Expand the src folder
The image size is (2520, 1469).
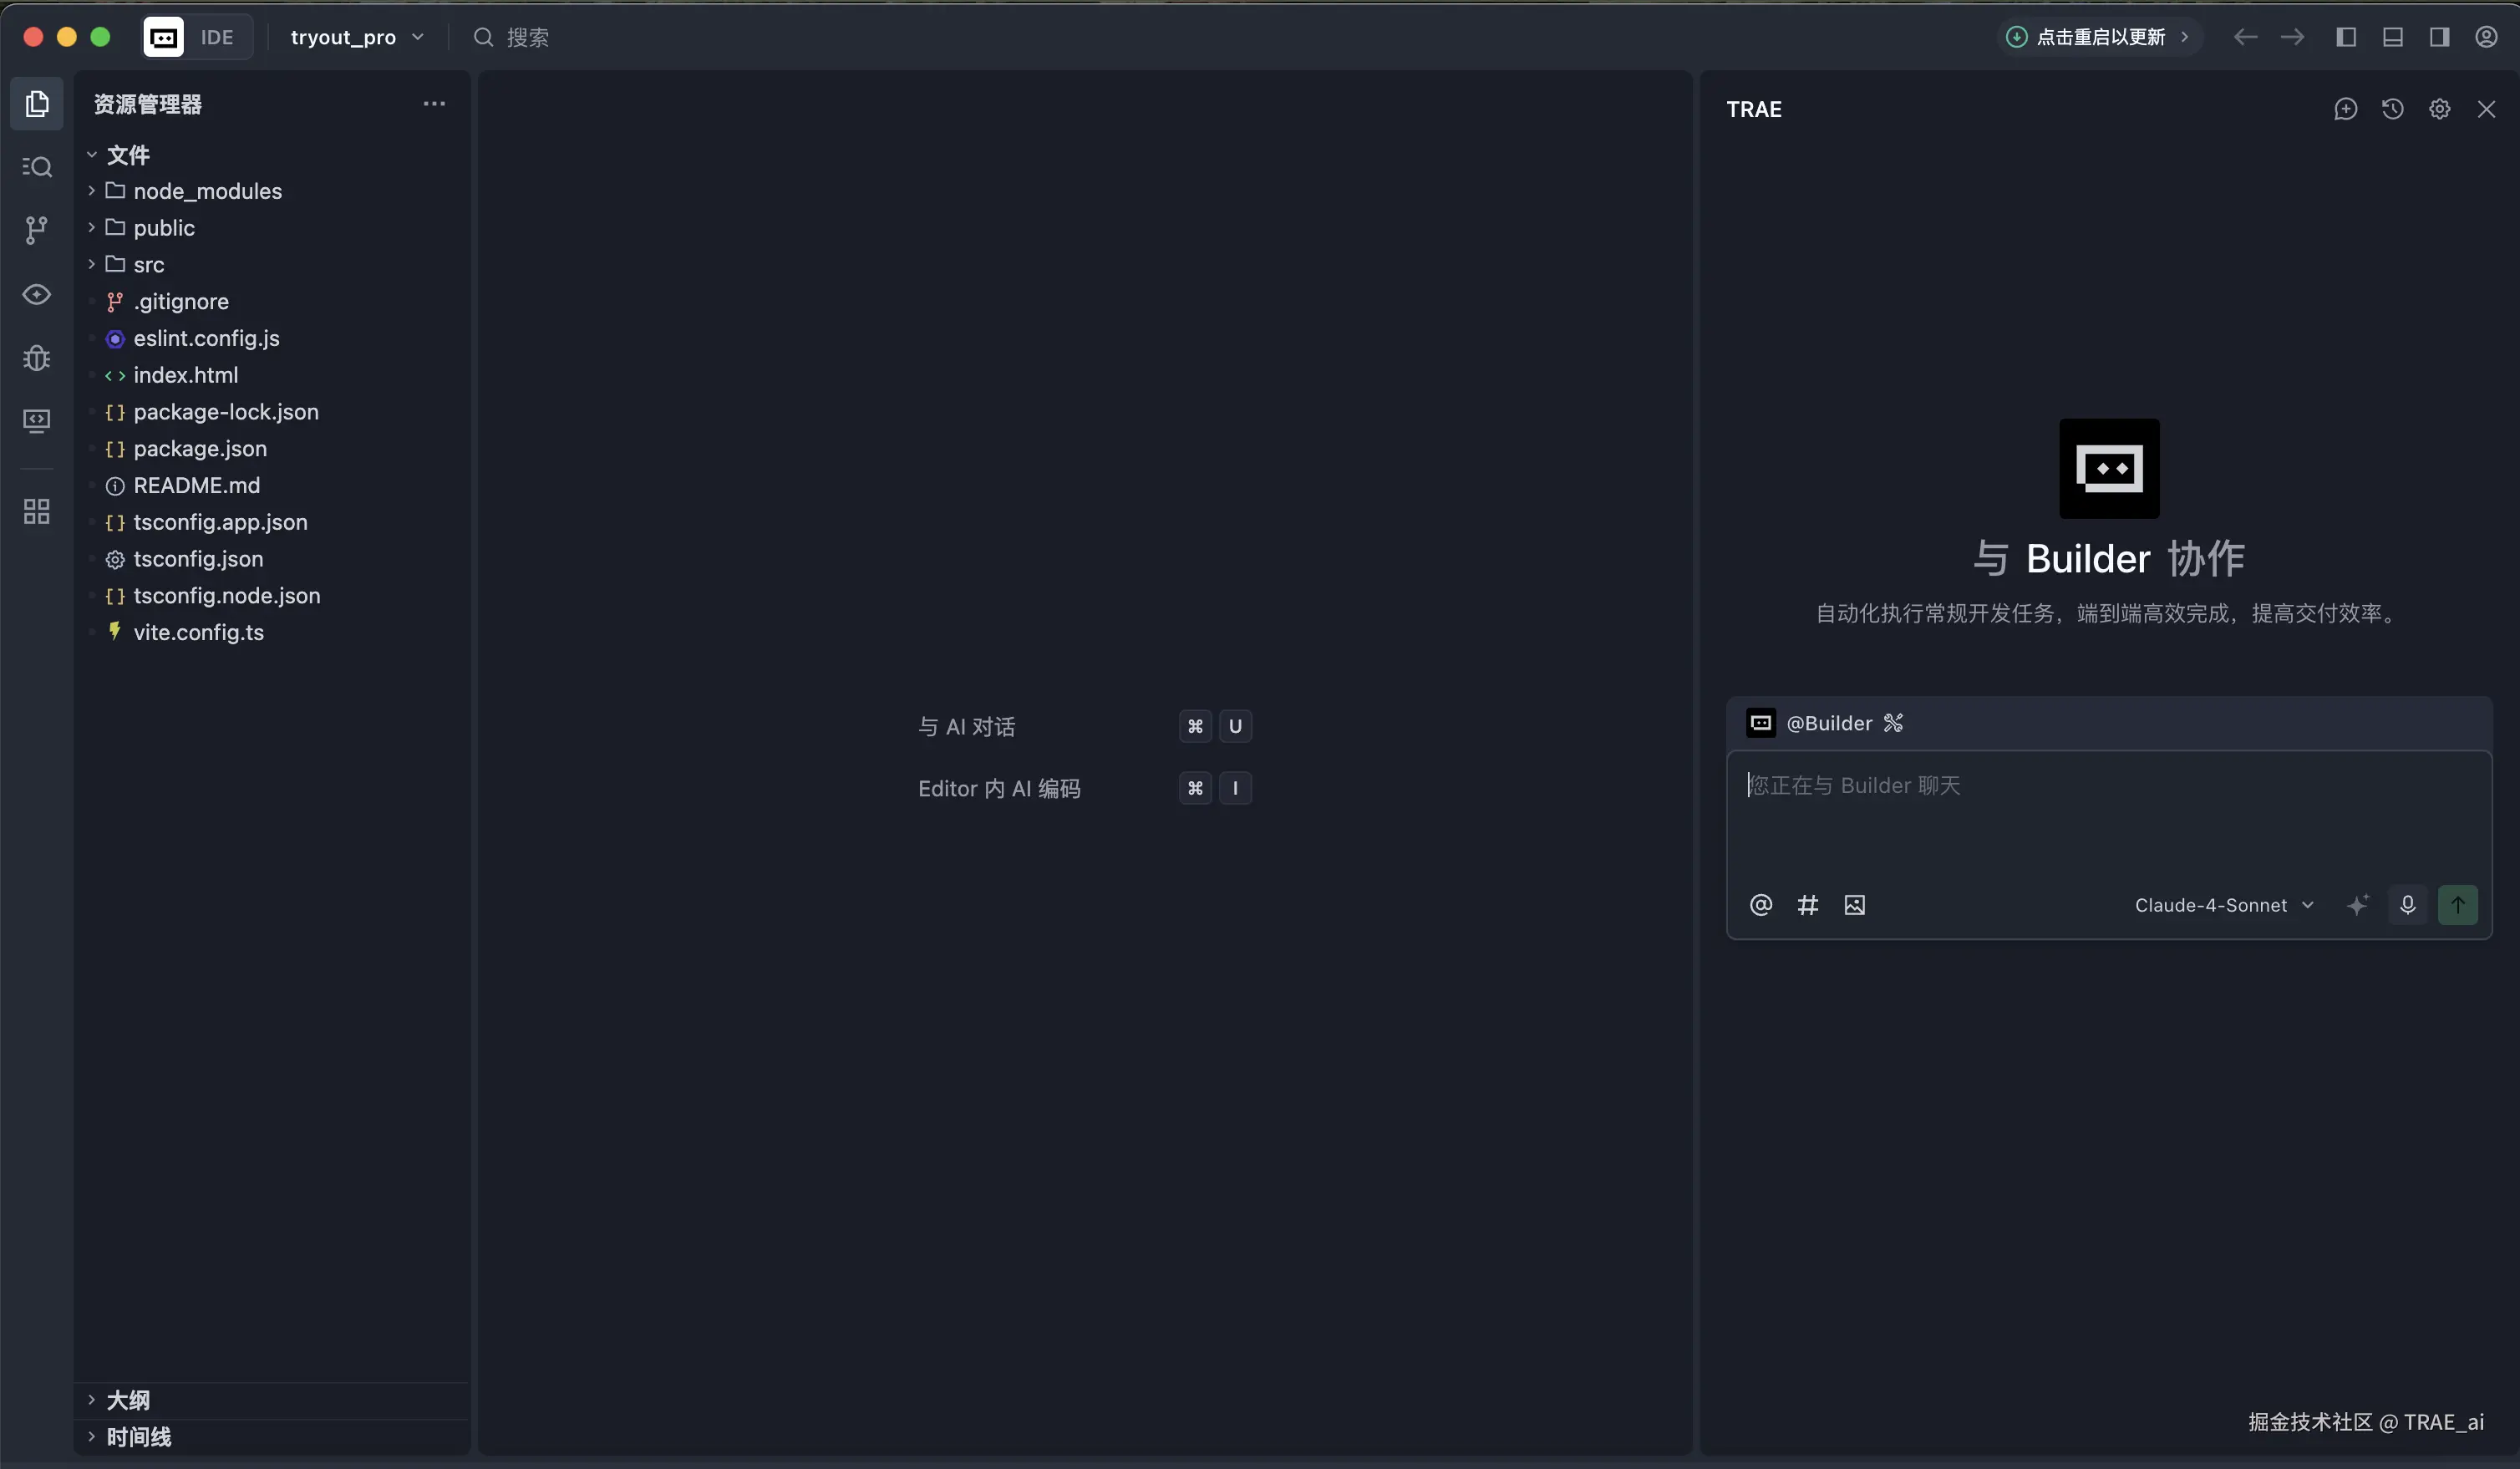tap(148, 265)
